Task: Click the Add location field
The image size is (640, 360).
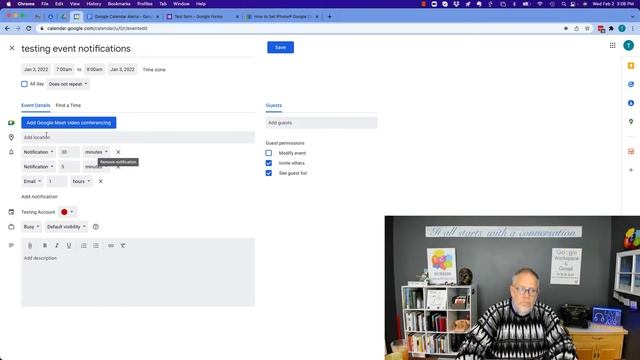Action: pos(138,138)
